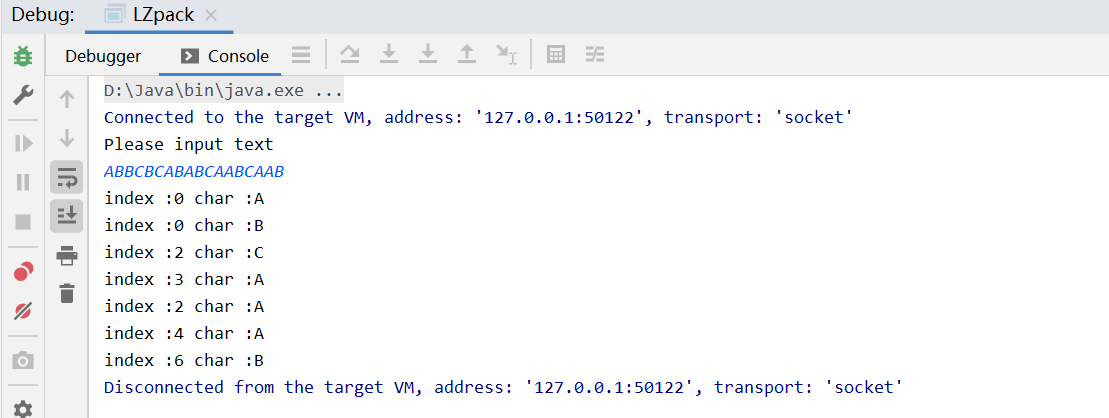Open the View Breakpoints red circles icon
Screen dimensions: 1109x418
click(x=23, y=272)
